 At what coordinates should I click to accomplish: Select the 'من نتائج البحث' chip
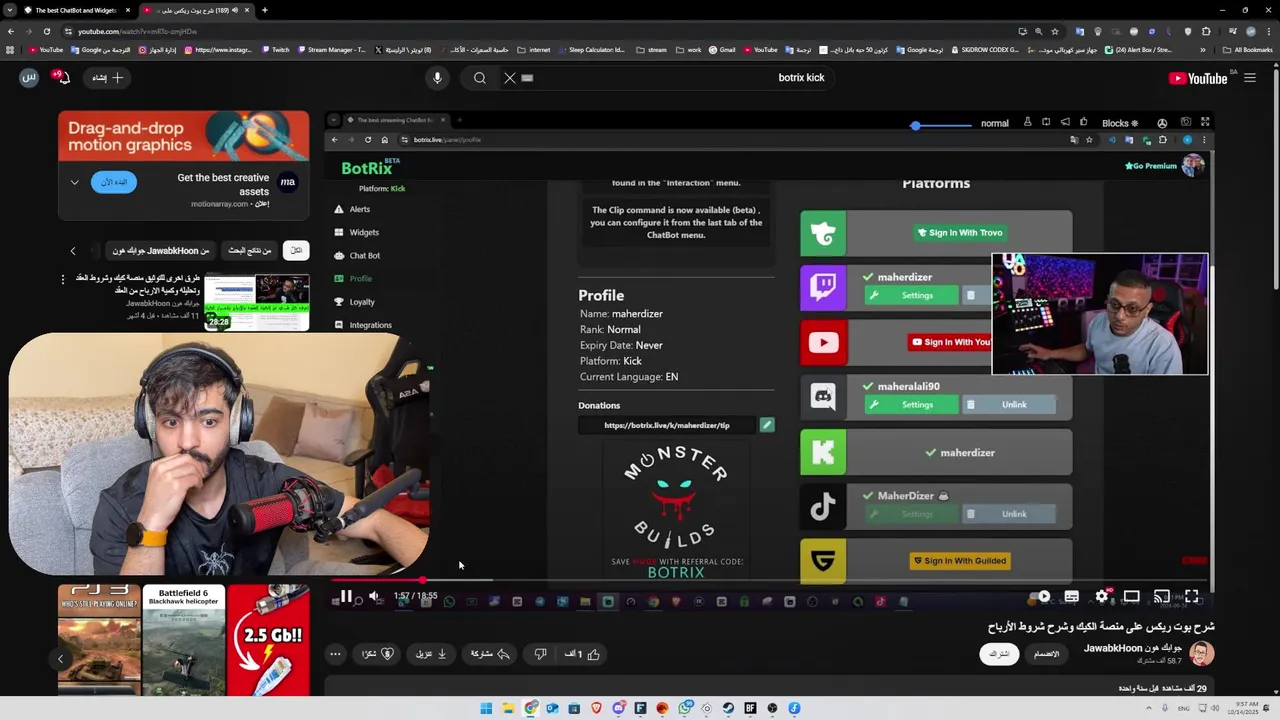pos(250,251)
